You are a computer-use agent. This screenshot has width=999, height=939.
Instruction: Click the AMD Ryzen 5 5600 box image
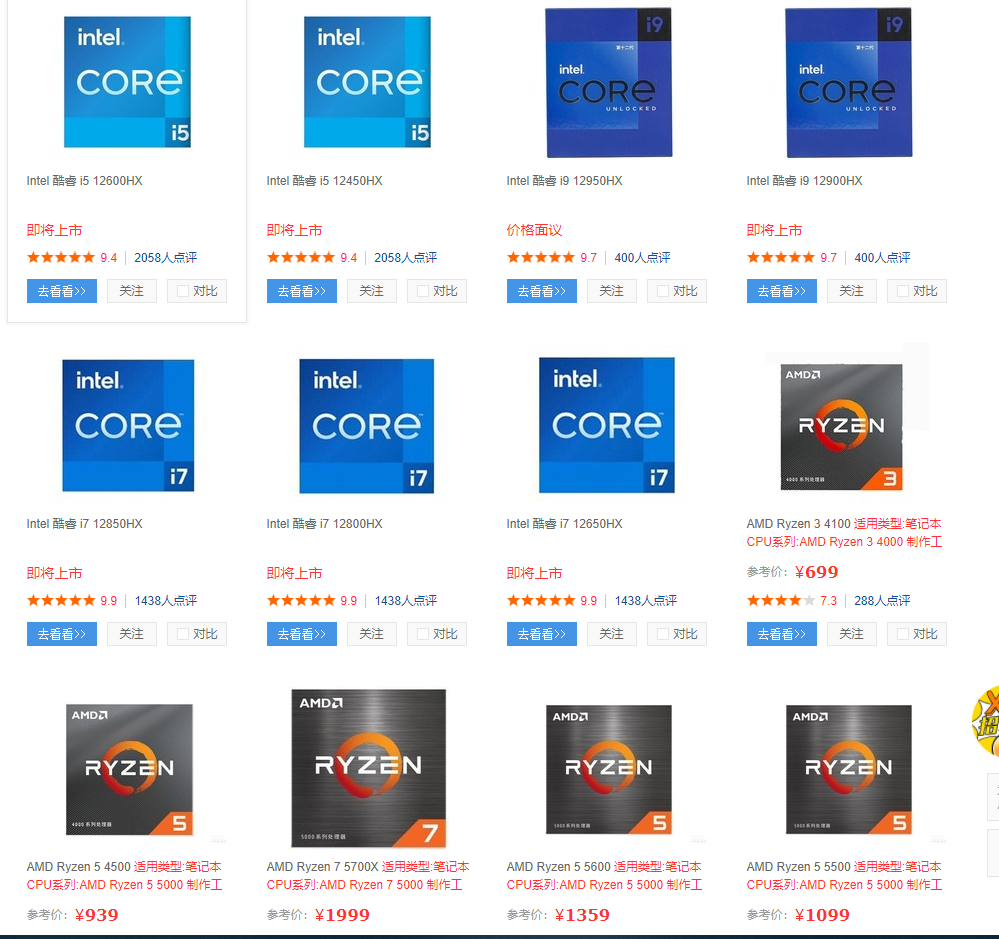click(608, 768)
